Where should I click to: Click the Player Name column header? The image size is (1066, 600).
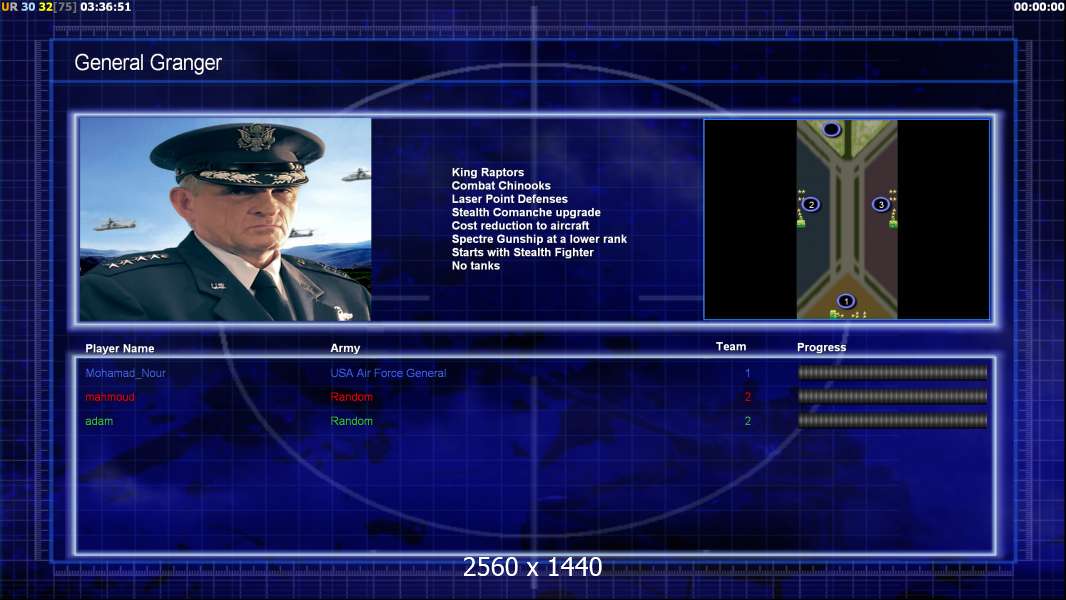coord(120,348)
